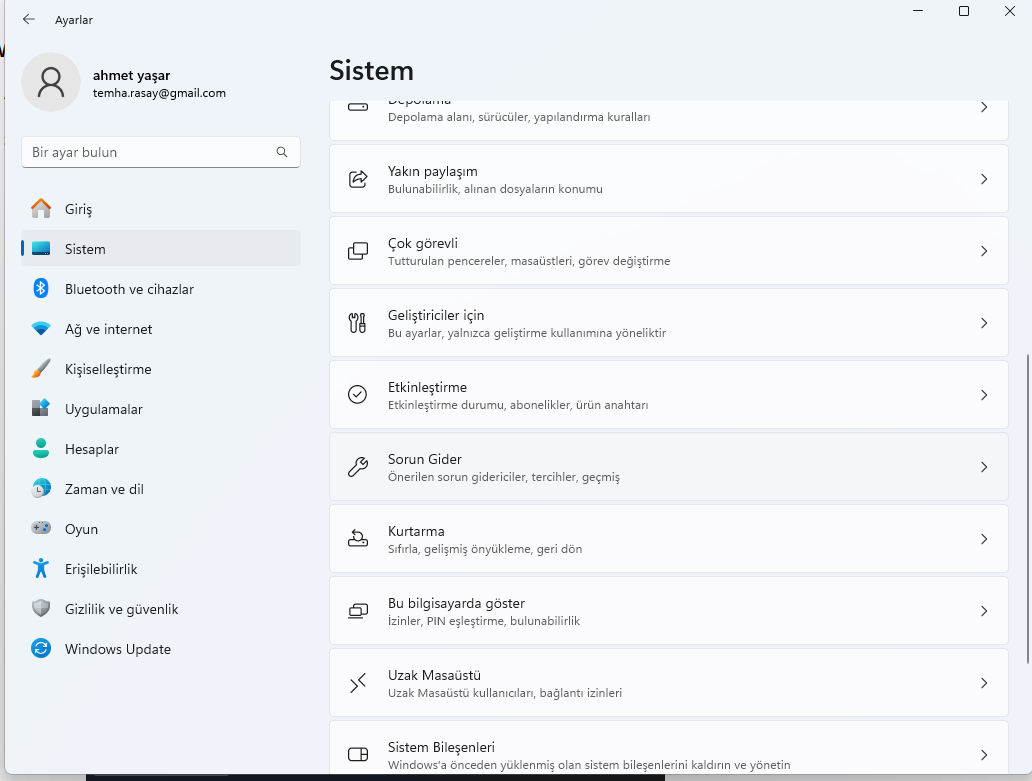1032x781 pixels.
Task: Go to Zaman ve dil settings
Action: click(104, 489)
